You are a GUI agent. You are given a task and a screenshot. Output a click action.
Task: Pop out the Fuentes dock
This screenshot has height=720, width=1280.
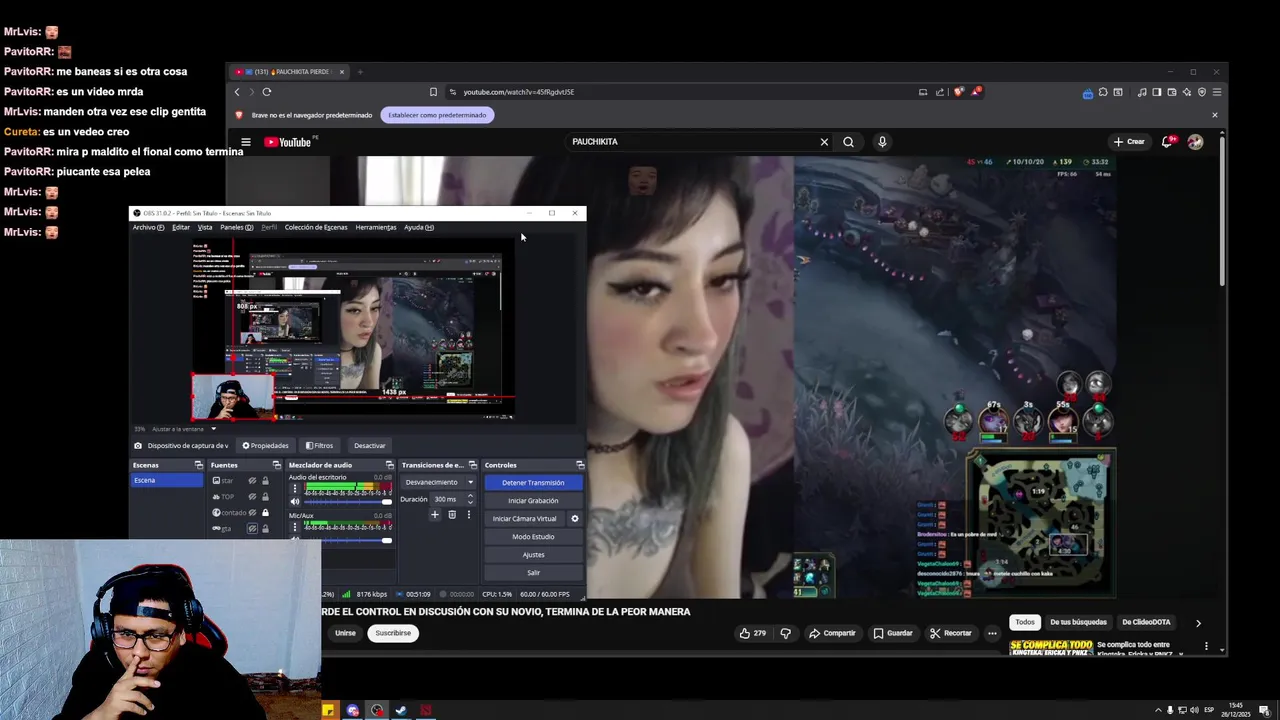tap(277, 465)
